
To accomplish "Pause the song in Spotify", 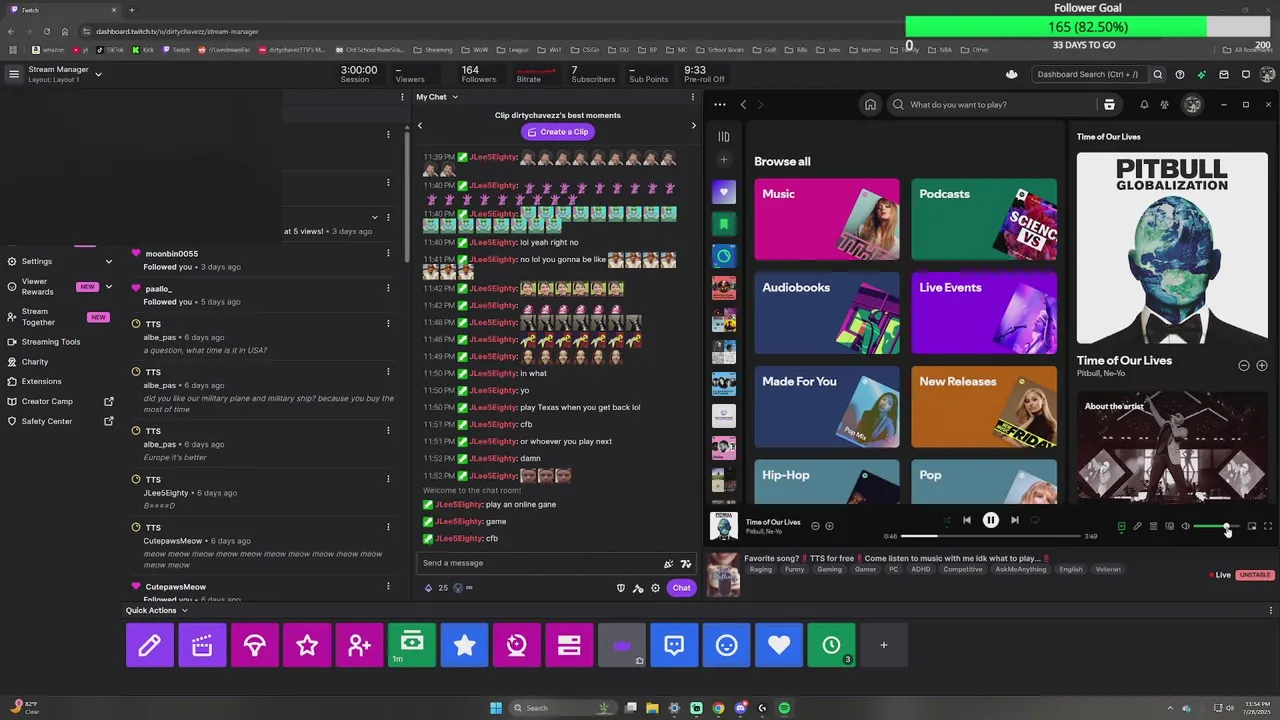I will (x=990, y=520).
